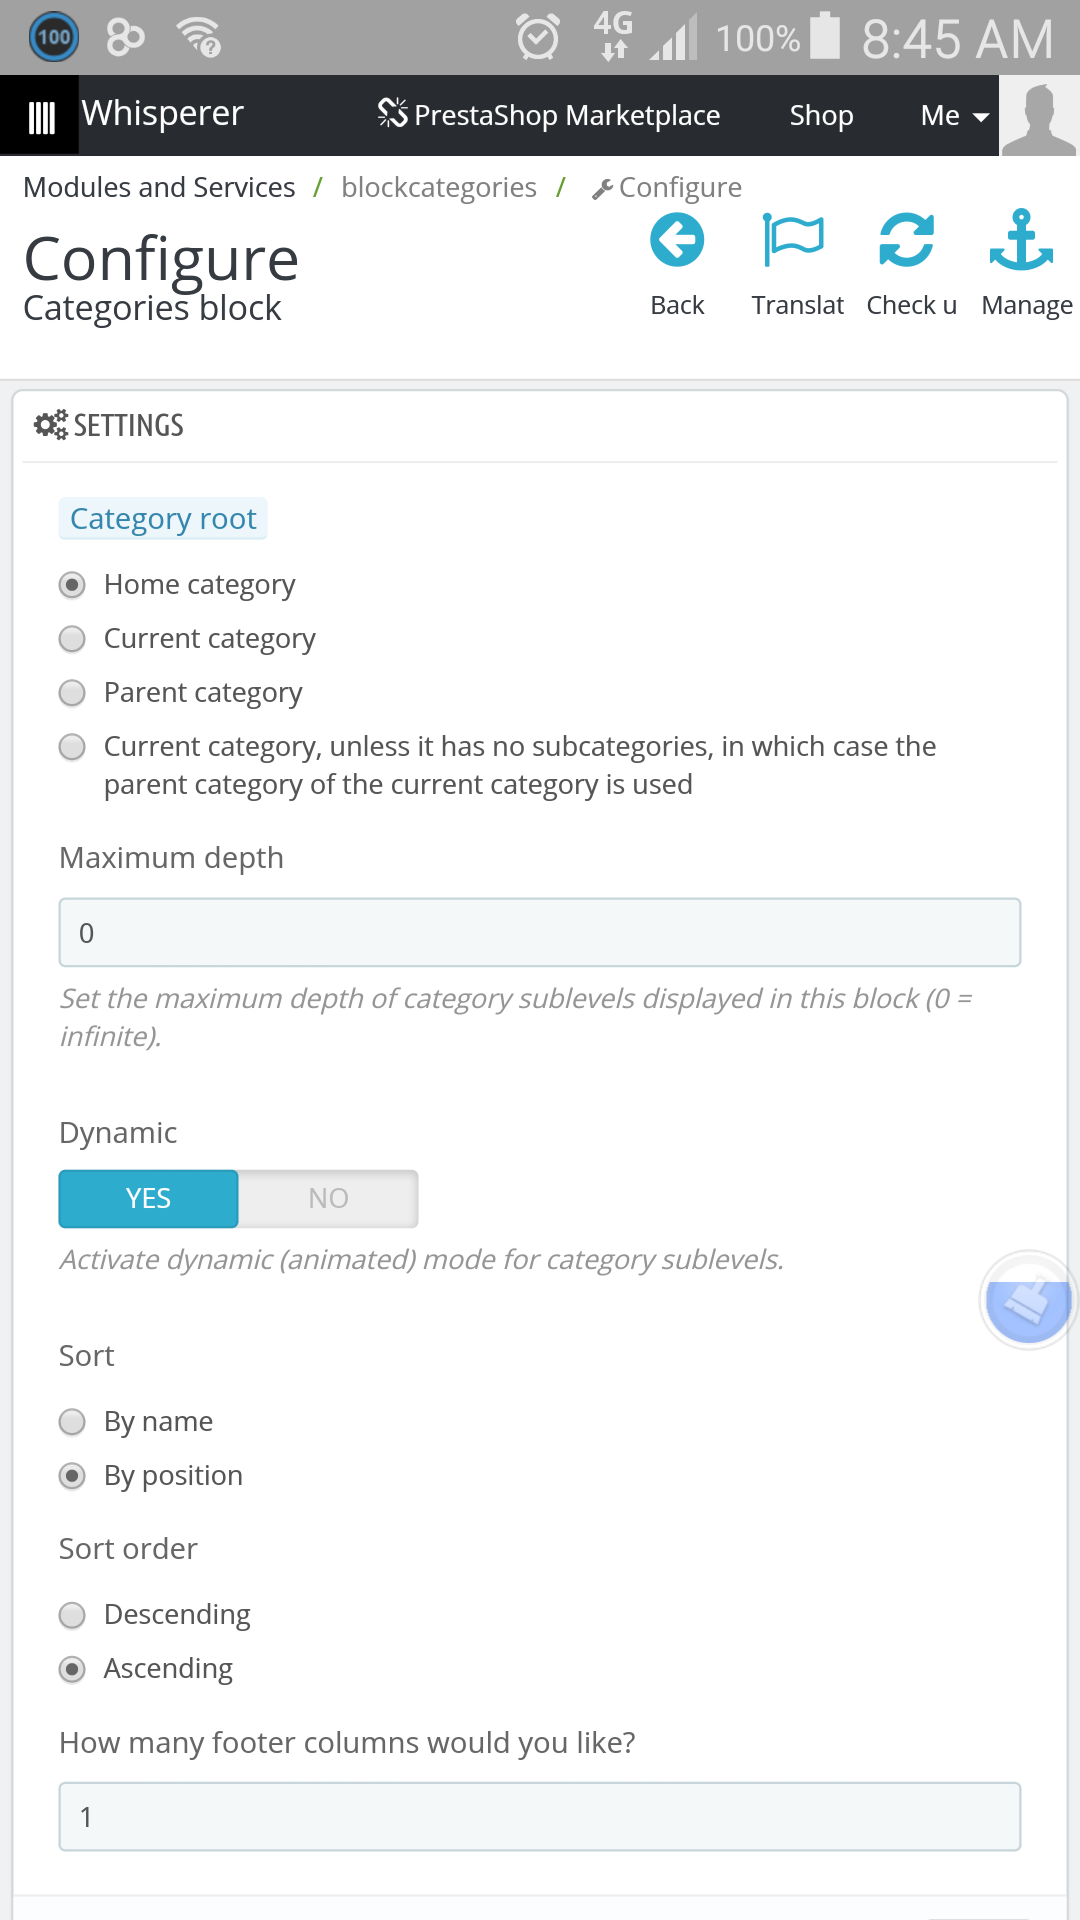This screenshot has width=1080, height=1920.
Task: Open the Manage hooks anchor icon
Action: (x=1021, y=240)
